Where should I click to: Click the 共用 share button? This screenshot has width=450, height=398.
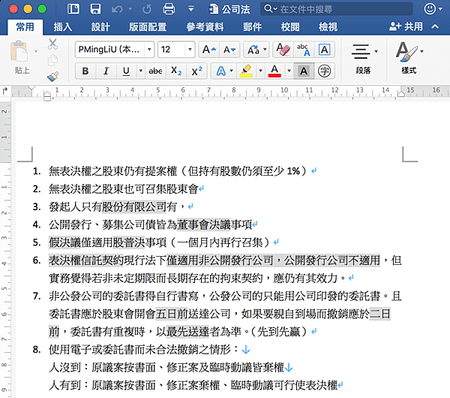tap(406, 27)
